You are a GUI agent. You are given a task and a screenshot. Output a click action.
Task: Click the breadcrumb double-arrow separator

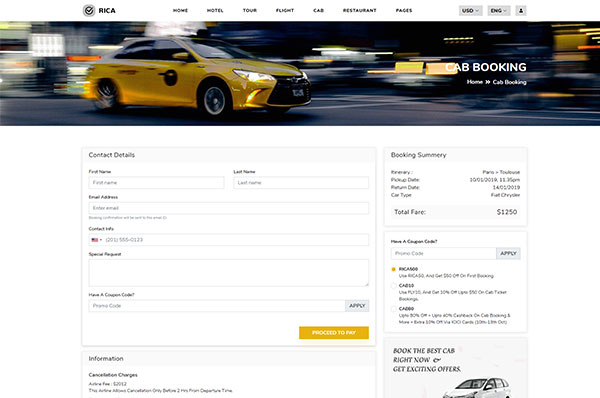point(488,82)
